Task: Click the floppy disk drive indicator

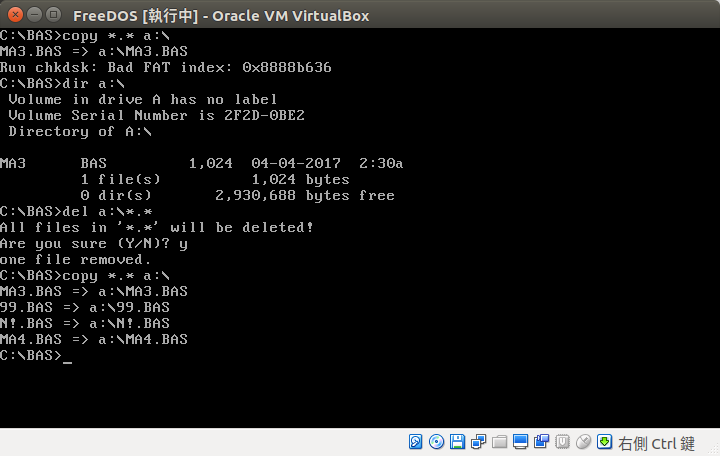Action: 457,442
